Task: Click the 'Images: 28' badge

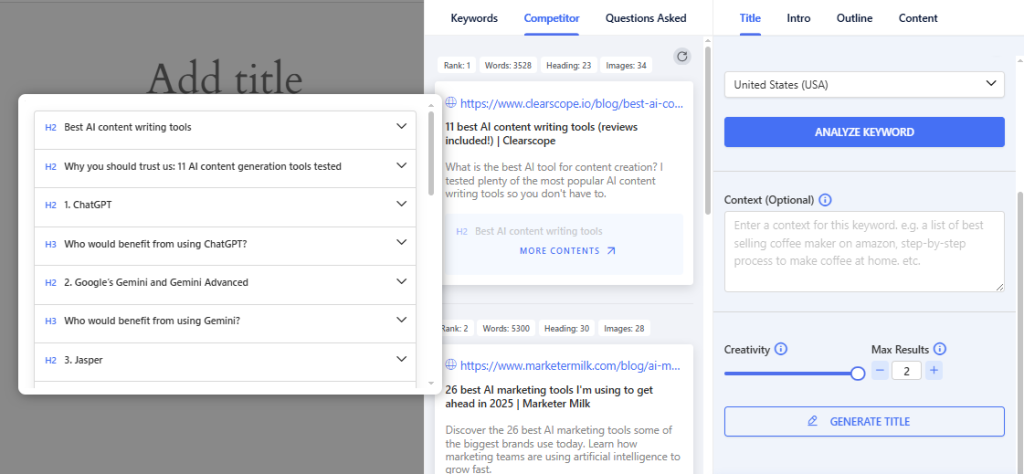Action: [x=625, y=328]
